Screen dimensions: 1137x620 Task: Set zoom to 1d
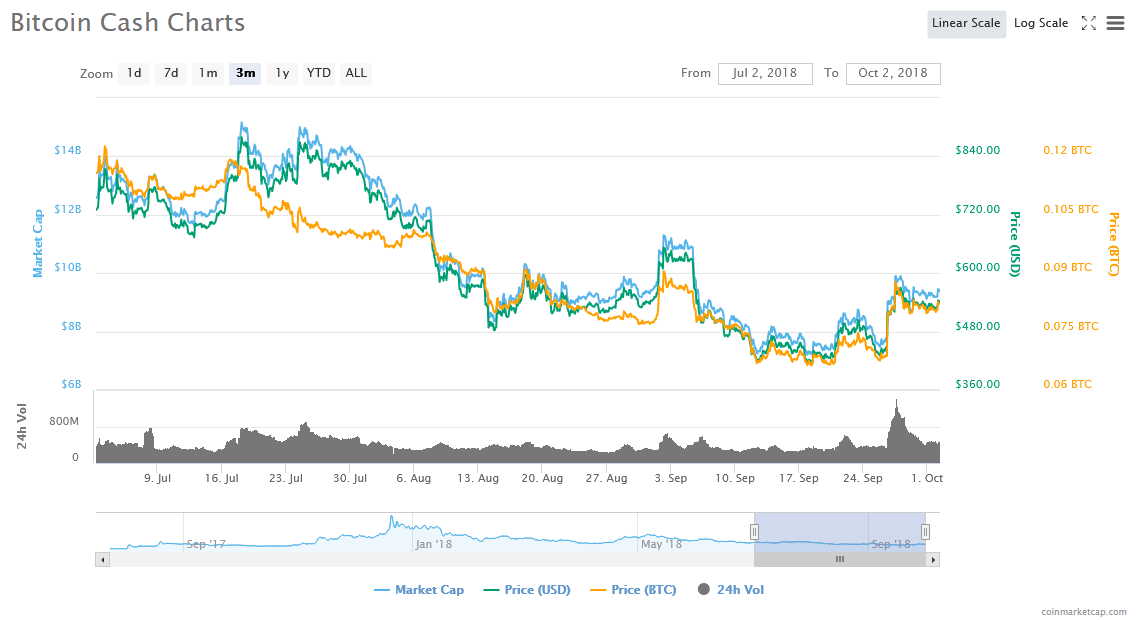[134, 73]
